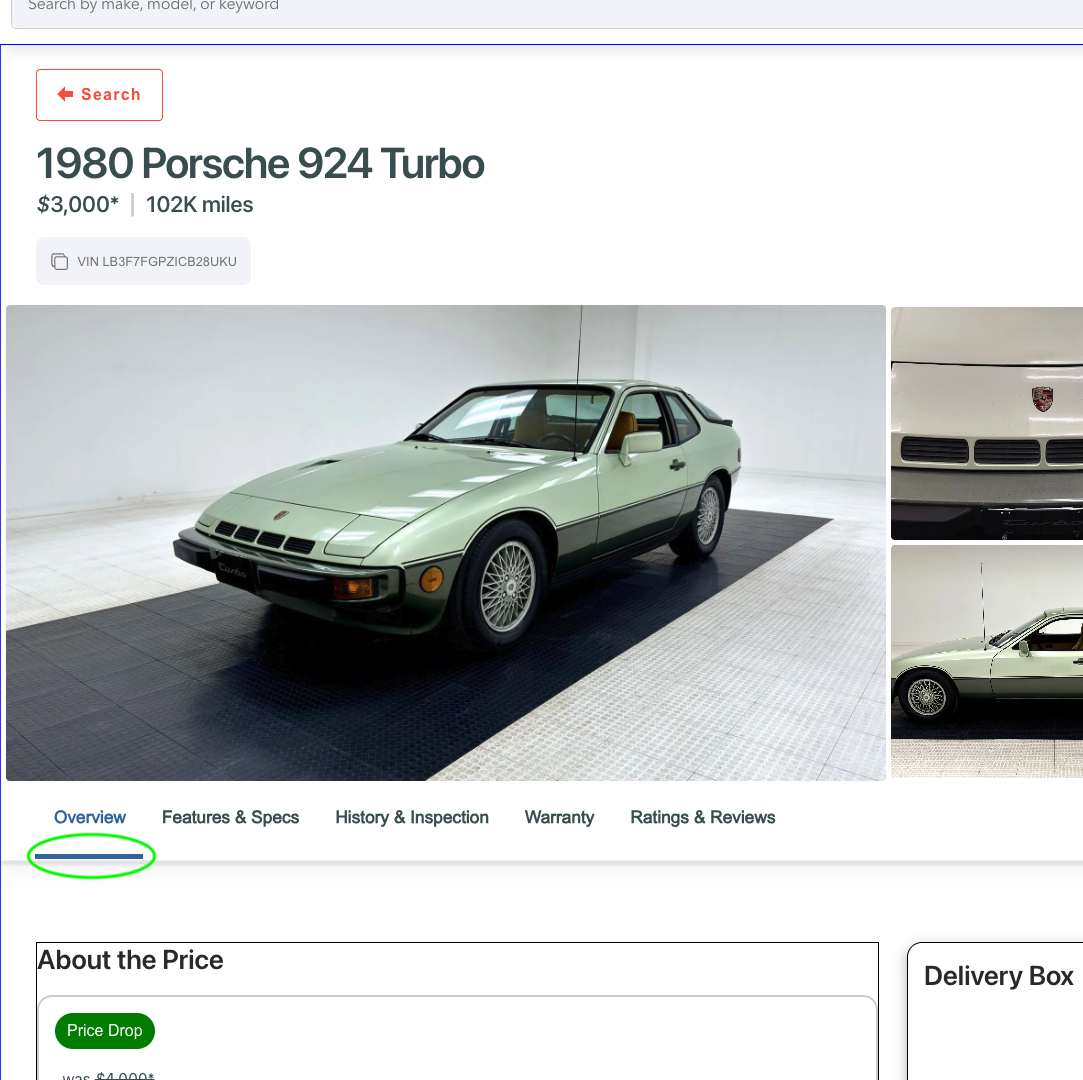
Task: Click the 1980 Porsche 924 Turbo title
Action: click(260, 164)
